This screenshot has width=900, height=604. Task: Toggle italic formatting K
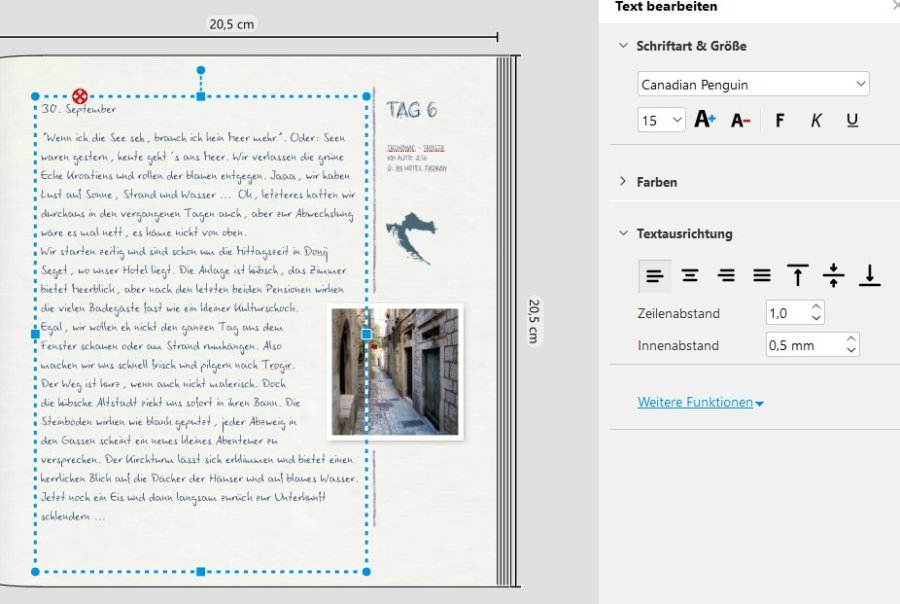click(816, 120)
